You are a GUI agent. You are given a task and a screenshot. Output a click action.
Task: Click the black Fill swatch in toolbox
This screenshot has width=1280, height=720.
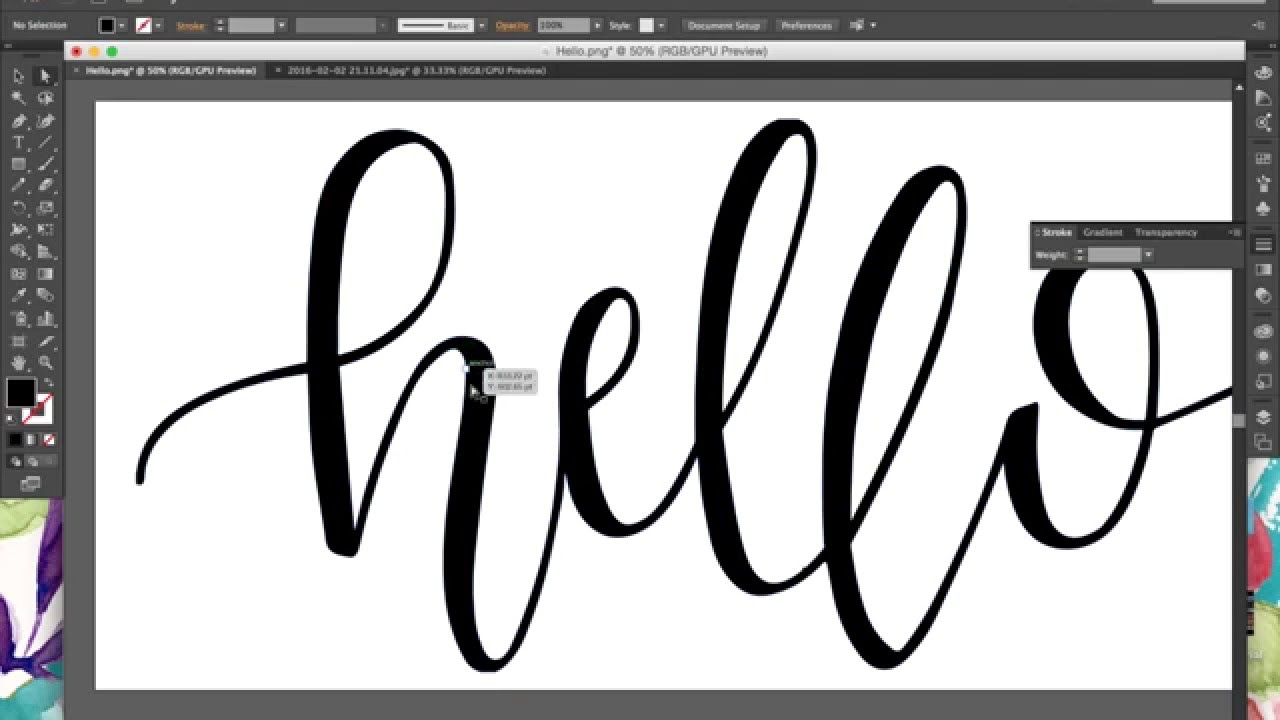coord(21,393)
